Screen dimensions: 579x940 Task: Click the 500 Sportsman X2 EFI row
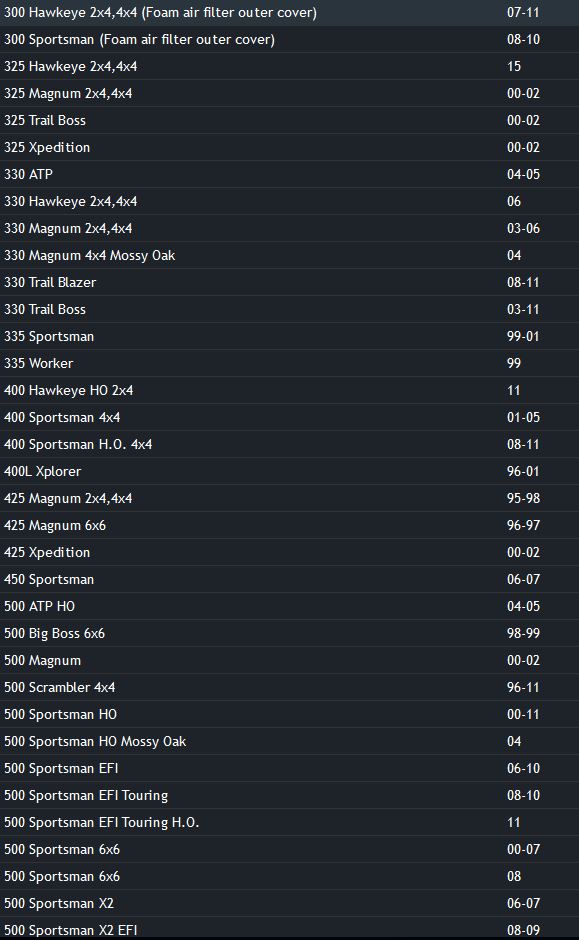click(x=290, y=929)
